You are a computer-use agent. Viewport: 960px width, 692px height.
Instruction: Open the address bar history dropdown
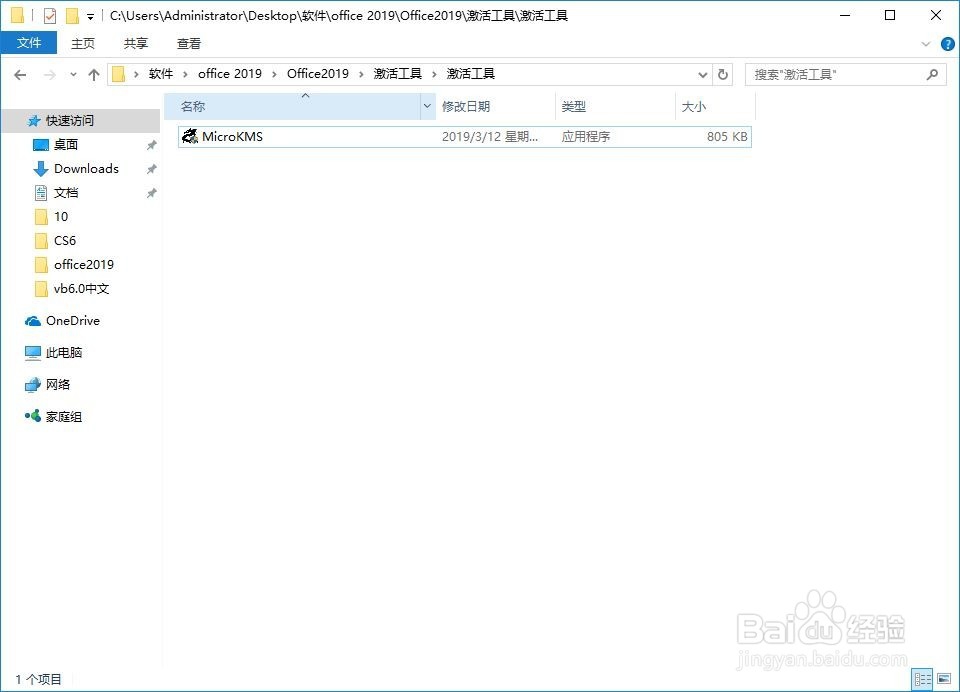pos(703,73)
